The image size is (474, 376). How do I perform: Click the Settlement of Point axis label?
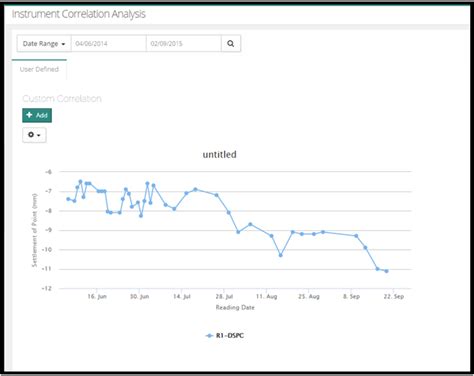point(34,230)
